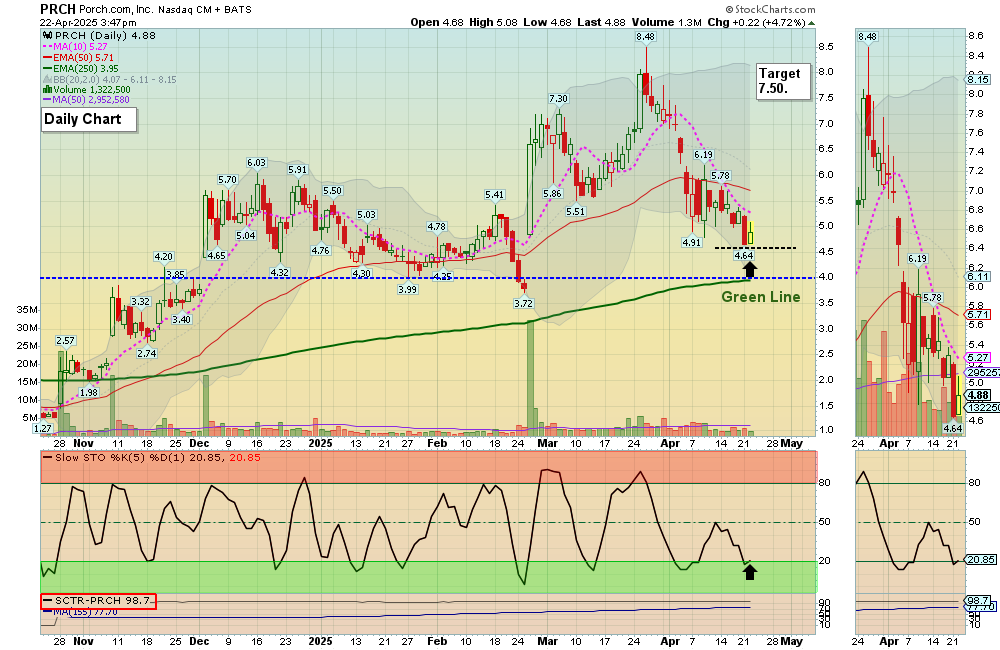
Task: Click the tall late-February volume spike bar
Action: point(530,378)
